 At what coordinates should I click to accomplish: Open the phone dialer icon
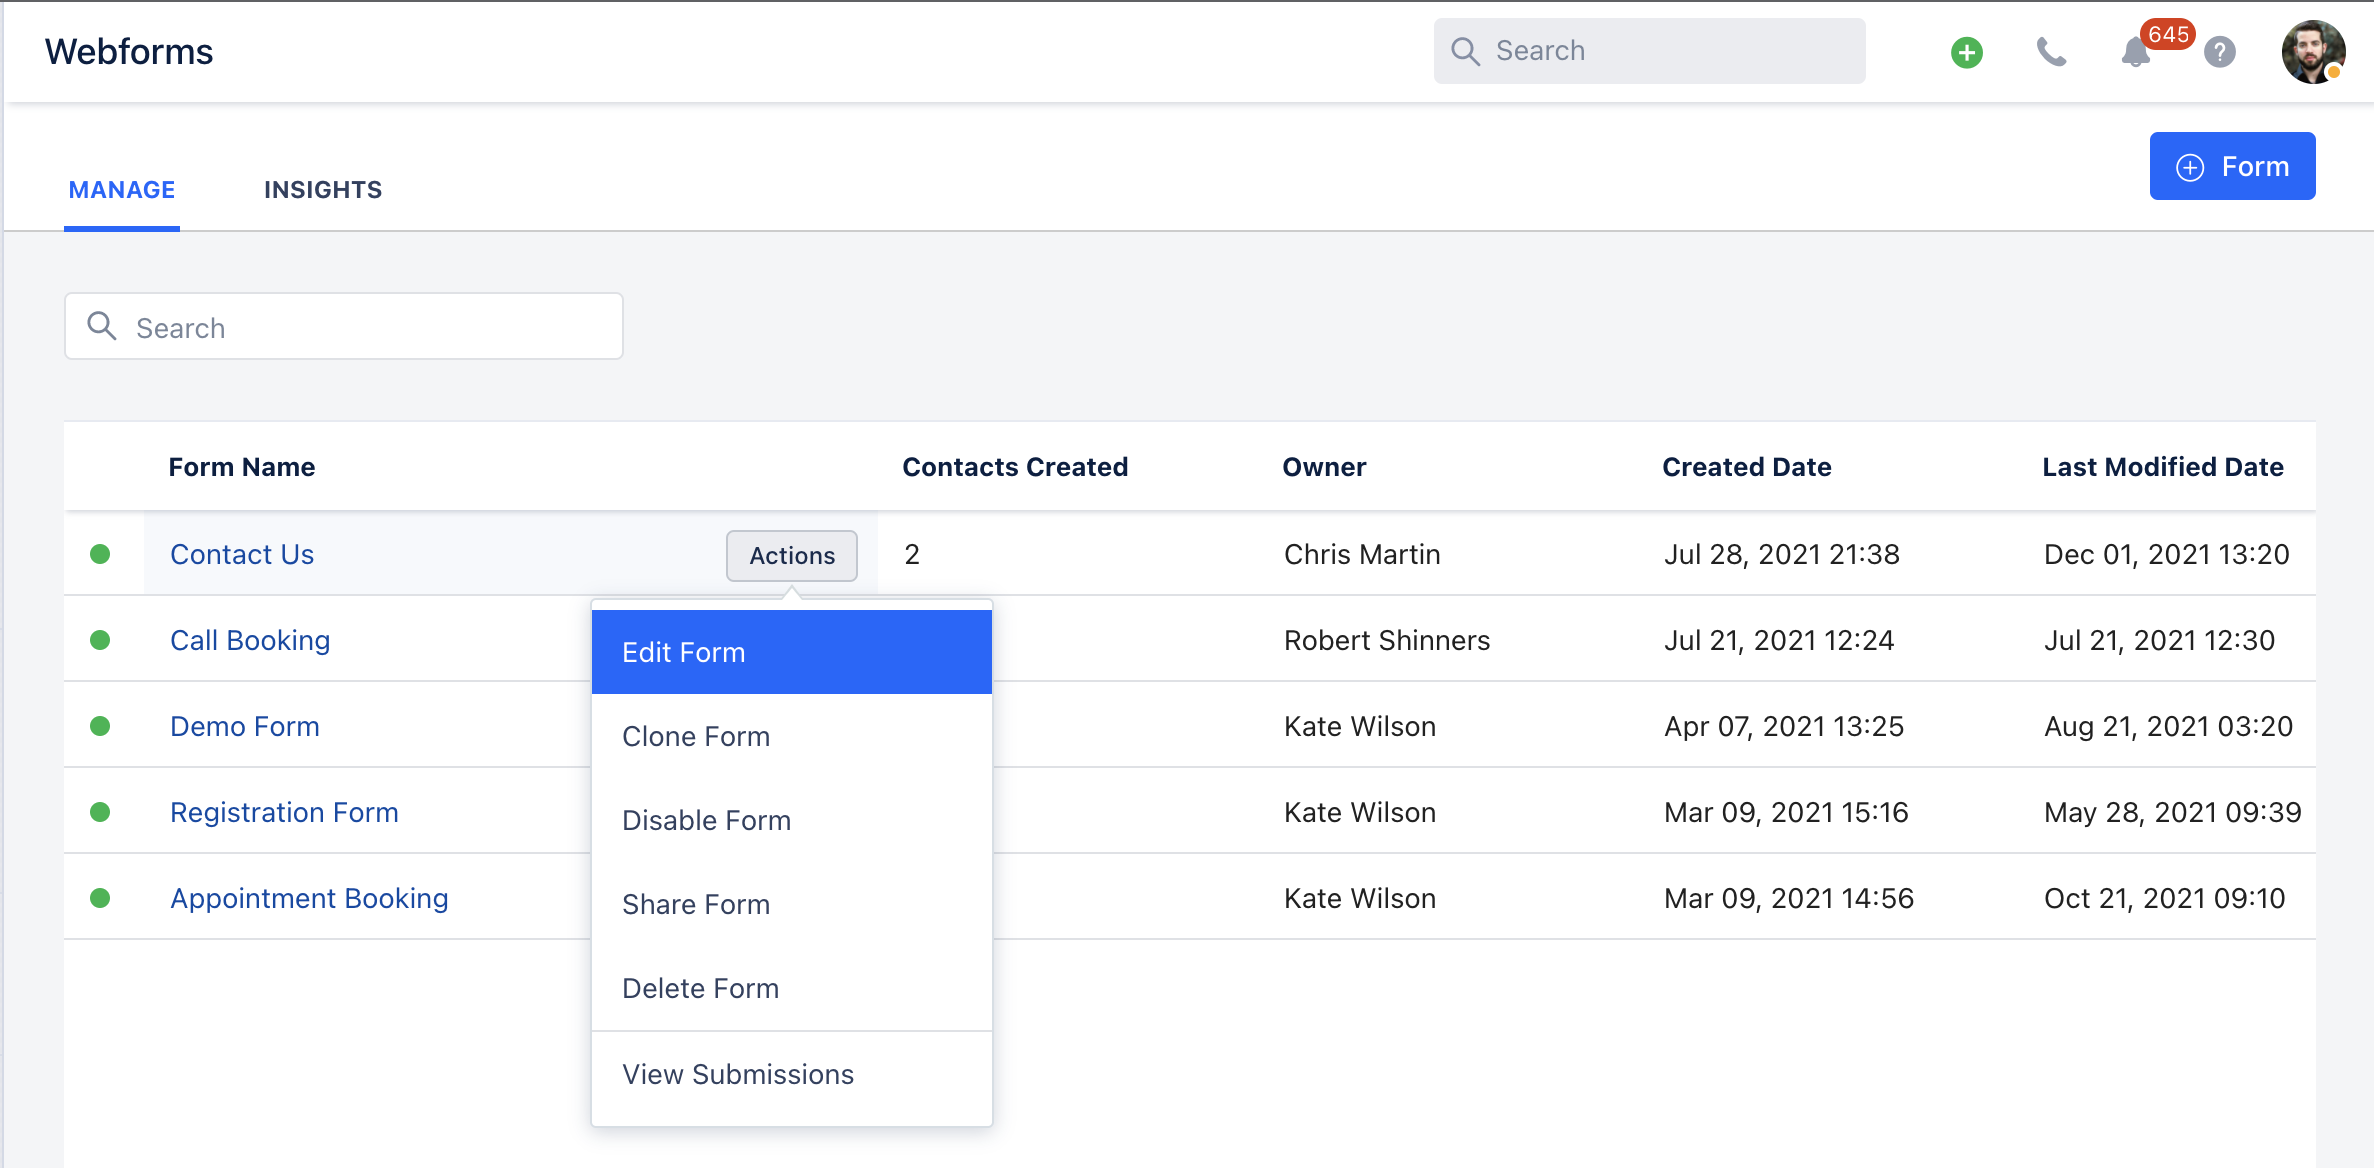(x=2051, y=52)
